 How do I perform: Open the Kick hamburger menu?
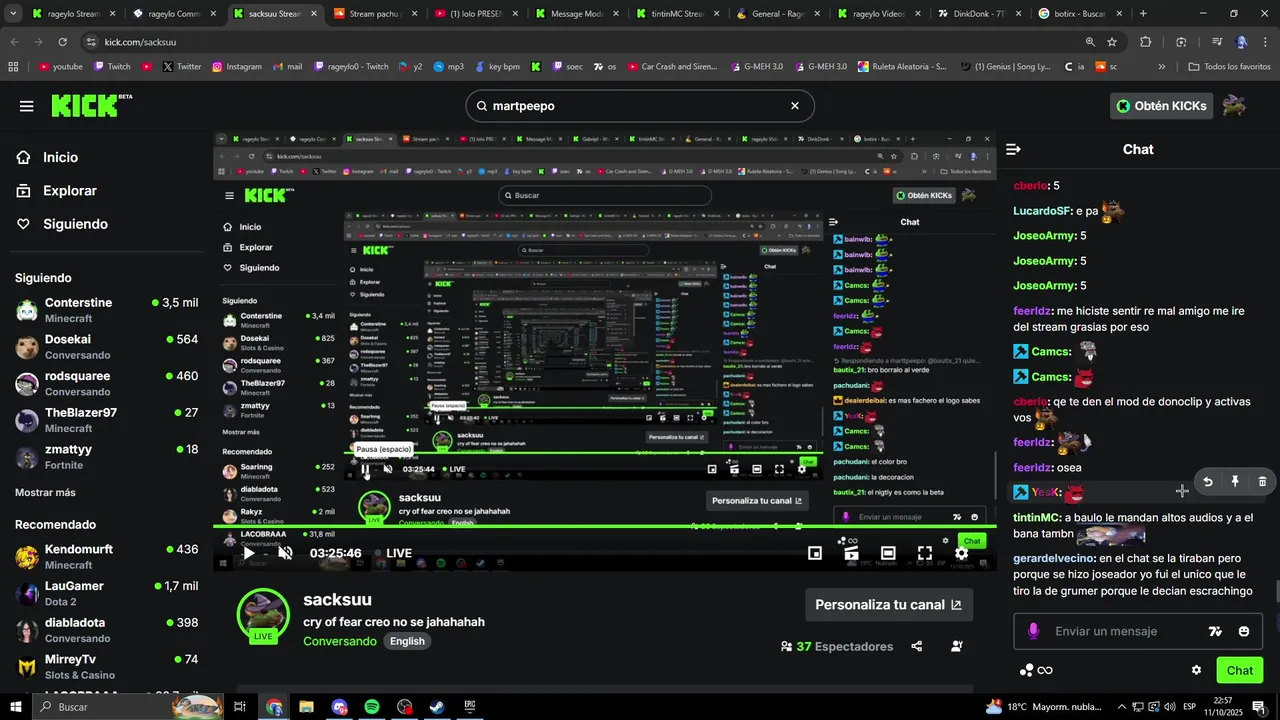click(x=27, y=106)
